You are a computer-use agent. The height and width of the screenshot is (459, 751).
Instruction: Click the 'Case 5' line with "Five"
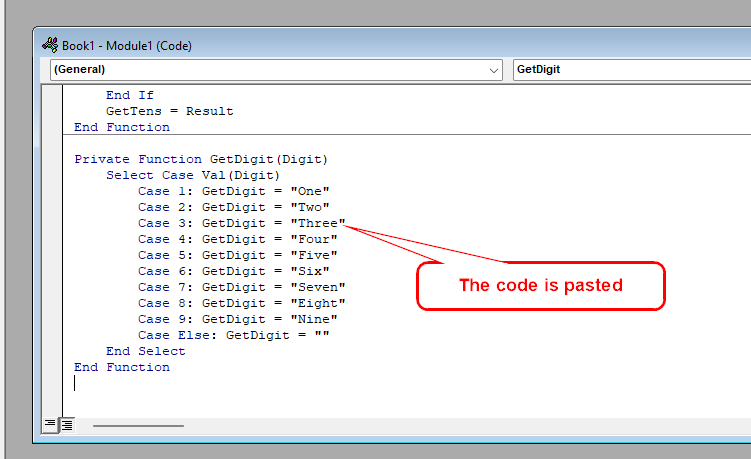point(238,255)
